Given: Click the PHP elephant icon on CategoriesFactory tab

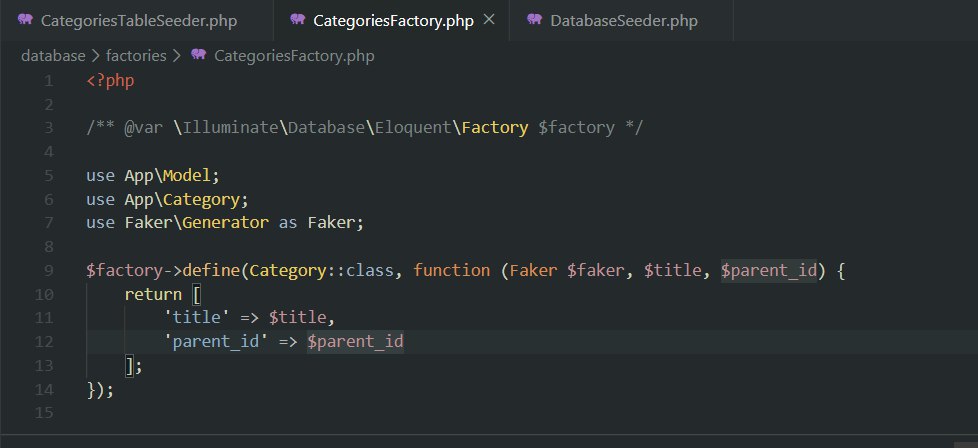Looking at the screenshot, I should point(298,19).
